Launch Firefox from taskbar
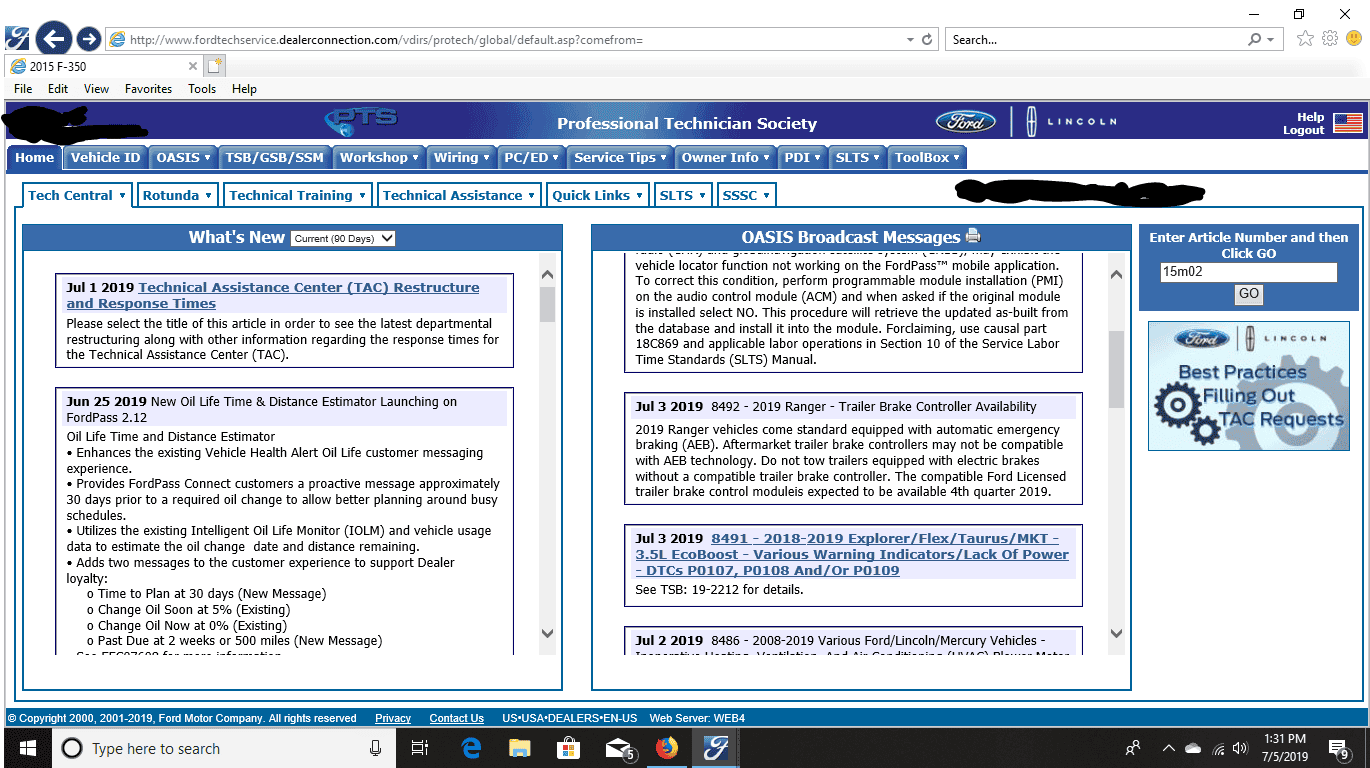The height and width of the screenshot is (768, 1370). click(667, 748)
